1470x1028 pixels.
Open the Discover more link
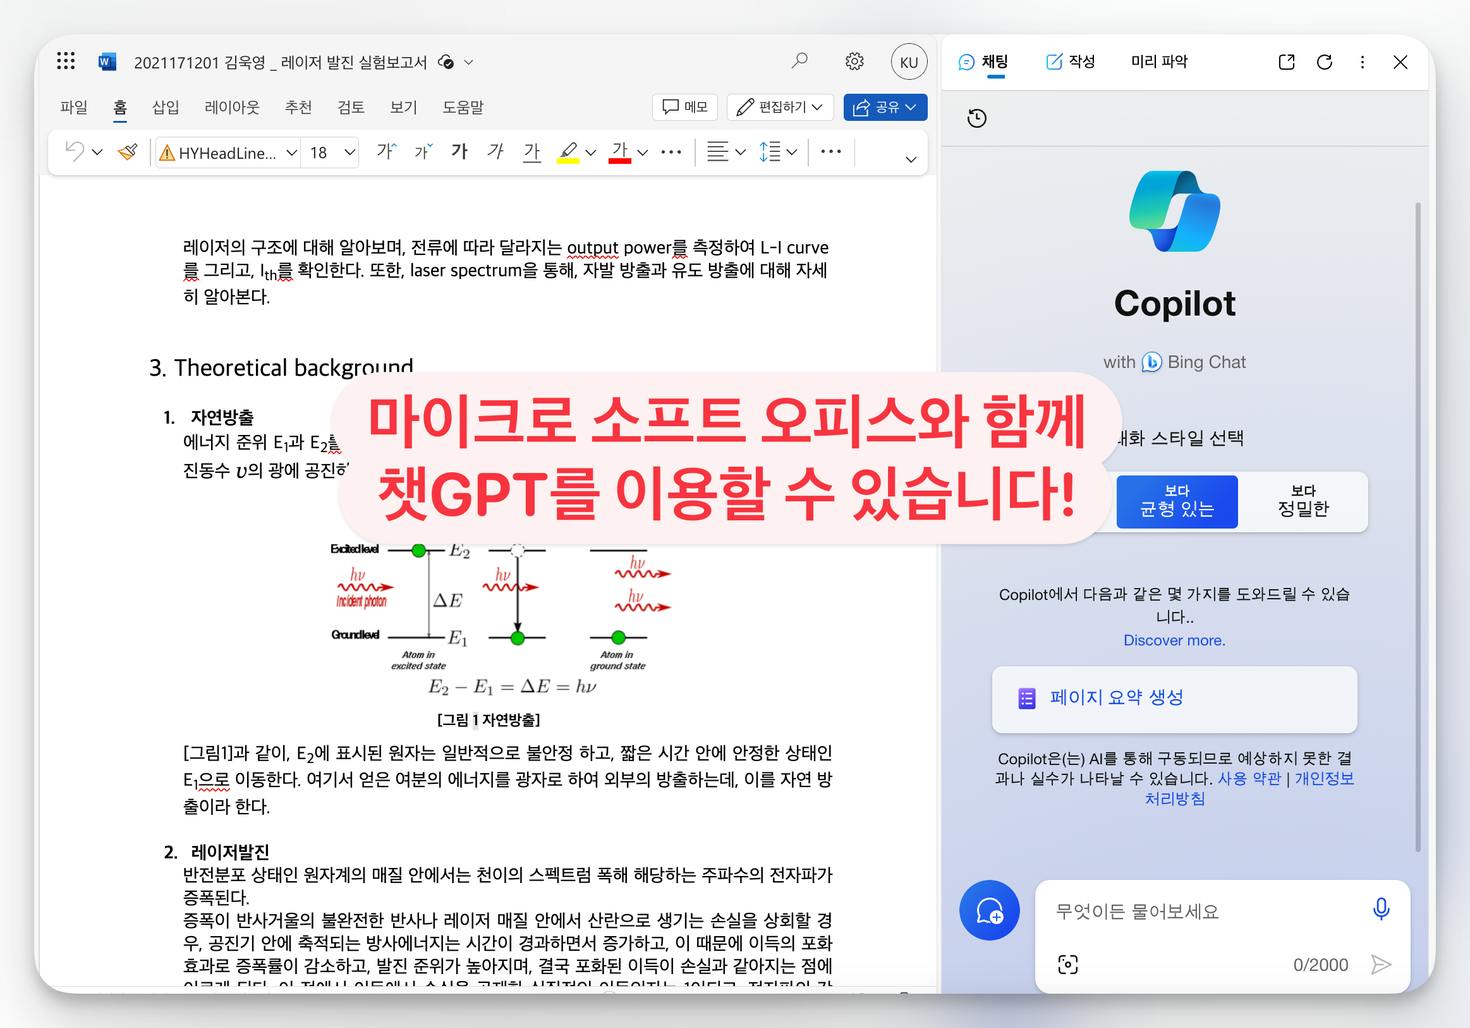[1174, 640]
